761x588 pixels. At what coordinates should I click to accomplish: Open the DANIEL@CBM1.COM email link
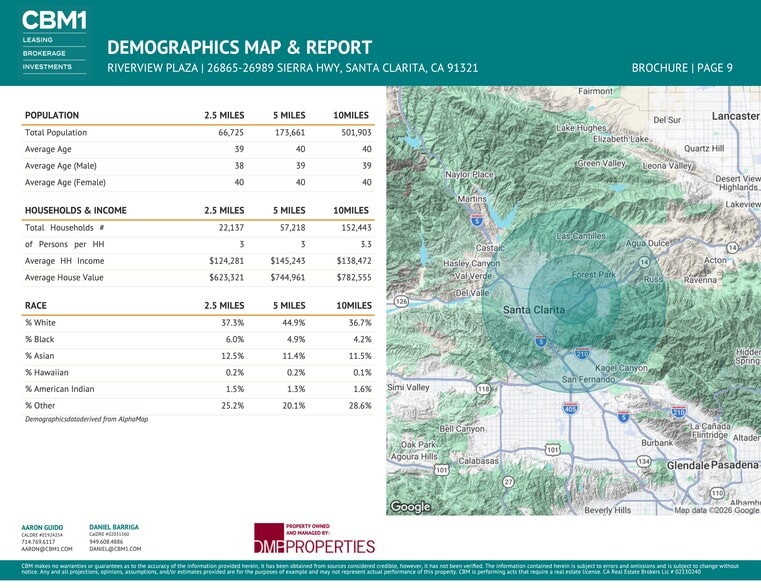click(115, 549)
